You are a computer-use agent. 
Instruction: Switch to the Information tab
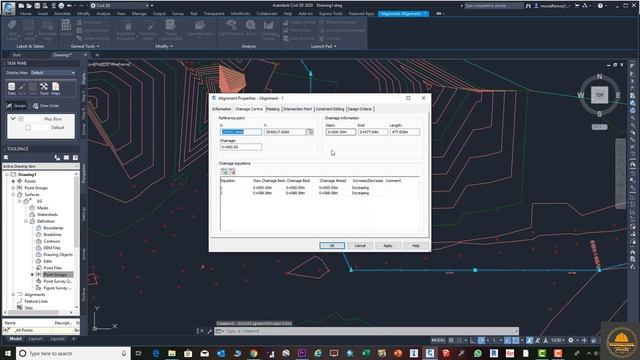click(x=222, y=109)
